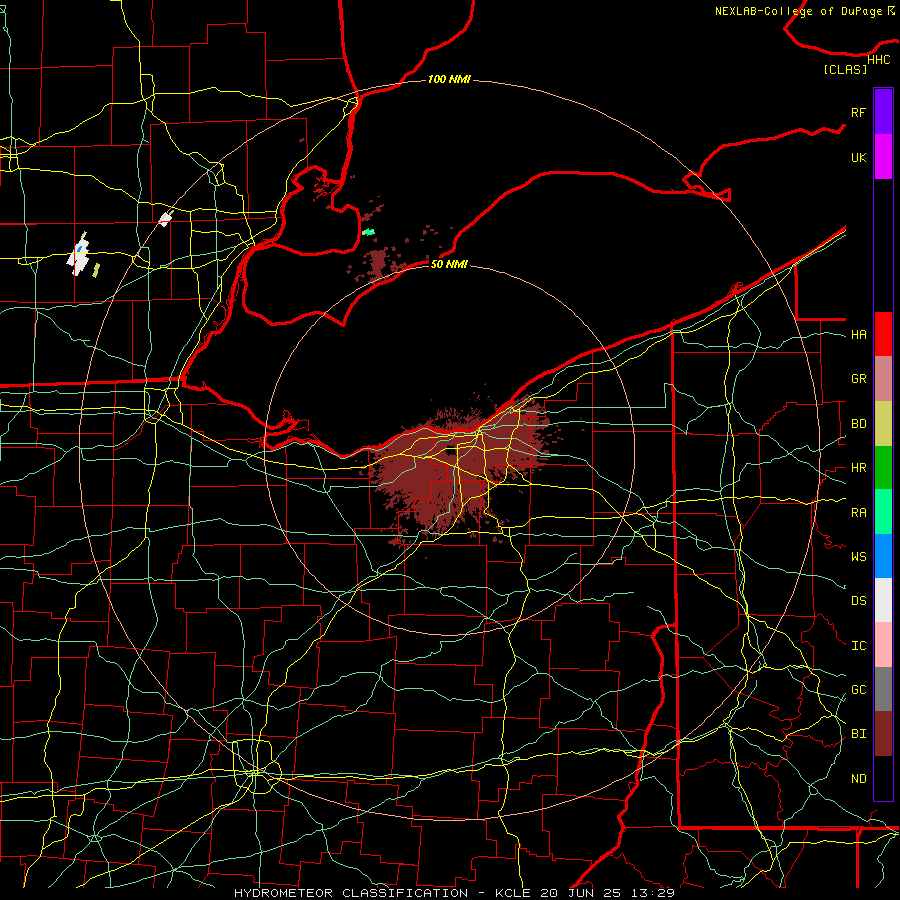Click the "RA" legend label

pos(858,512)
